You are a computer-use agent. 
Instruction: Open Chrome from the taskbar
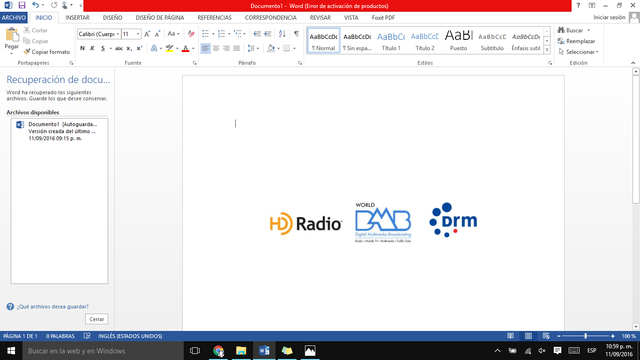[218, 351]
